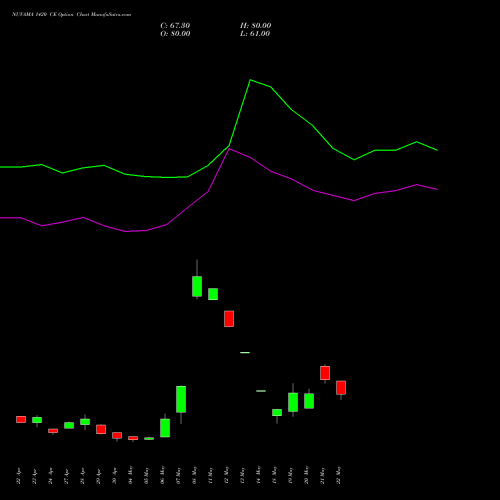
Task: Select the green candlestick for 19 May
Action: click(293, 402)
